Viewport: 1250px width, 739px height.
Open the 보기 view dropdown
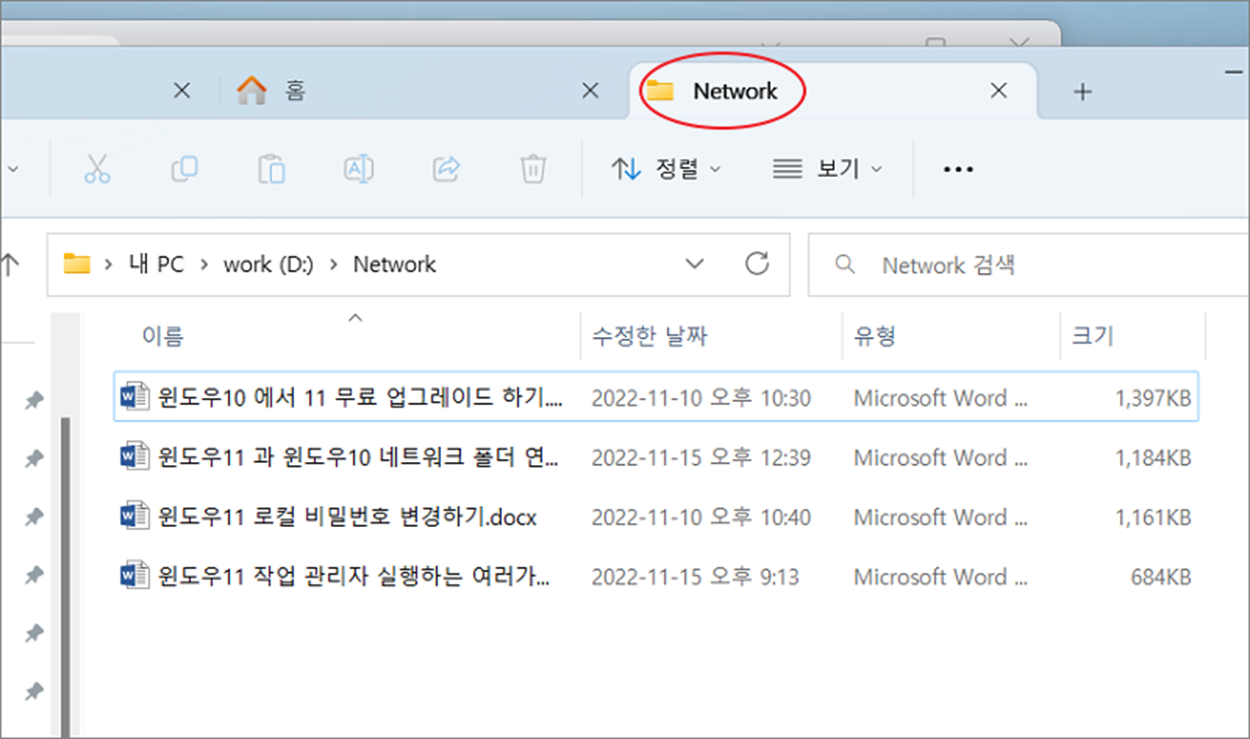(x=828, y=170)
